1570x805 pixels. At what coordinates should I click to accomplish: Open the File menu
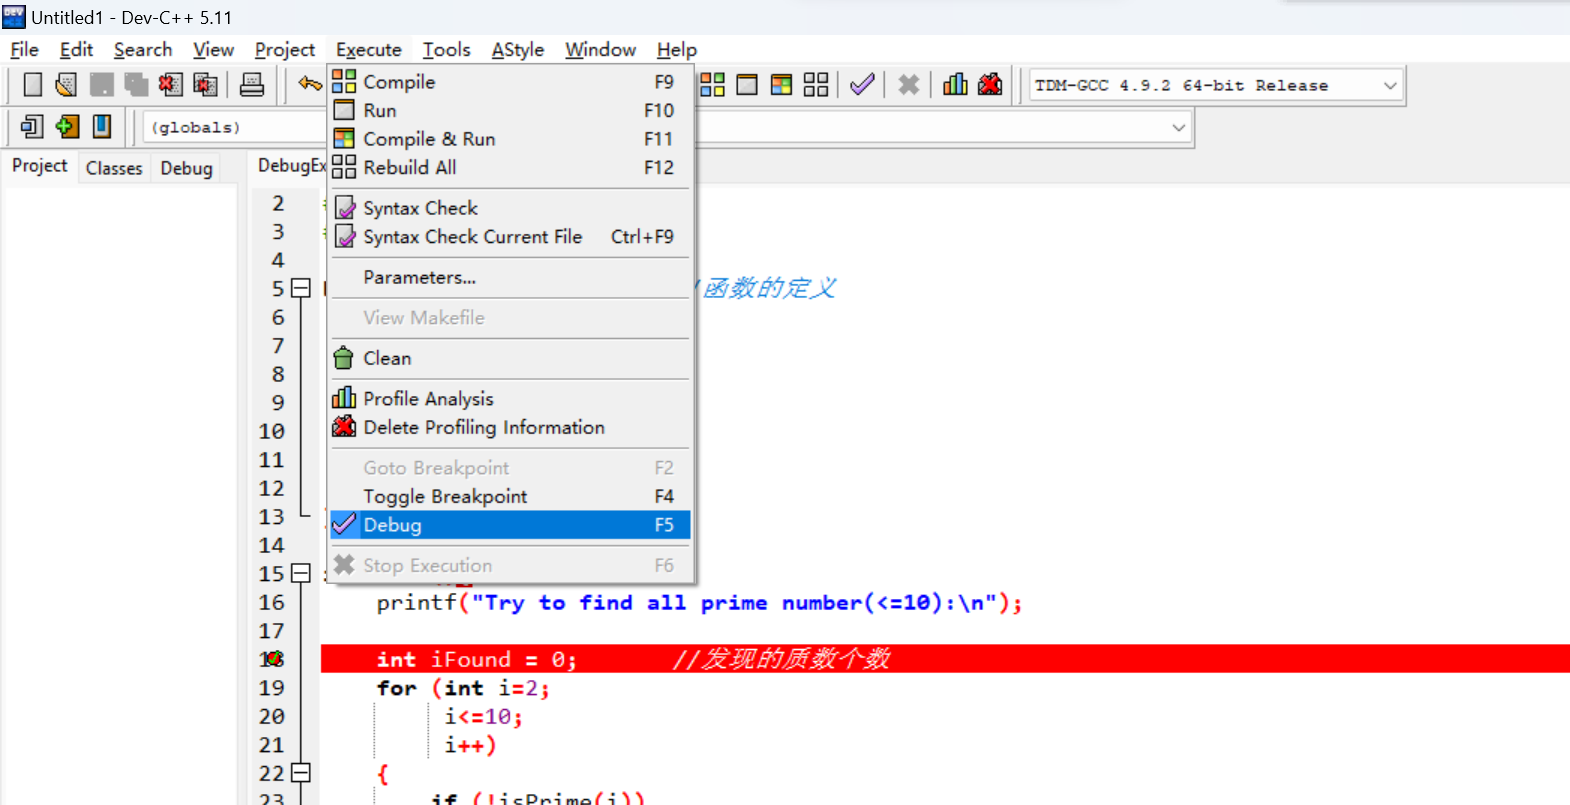click(24, 49)
